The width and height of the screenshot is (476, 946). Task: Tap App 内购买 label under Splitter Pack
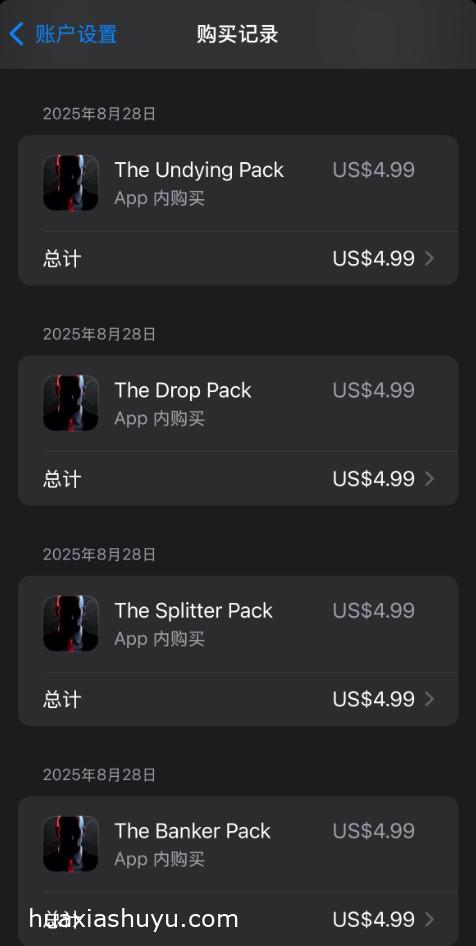coord(160,639)
